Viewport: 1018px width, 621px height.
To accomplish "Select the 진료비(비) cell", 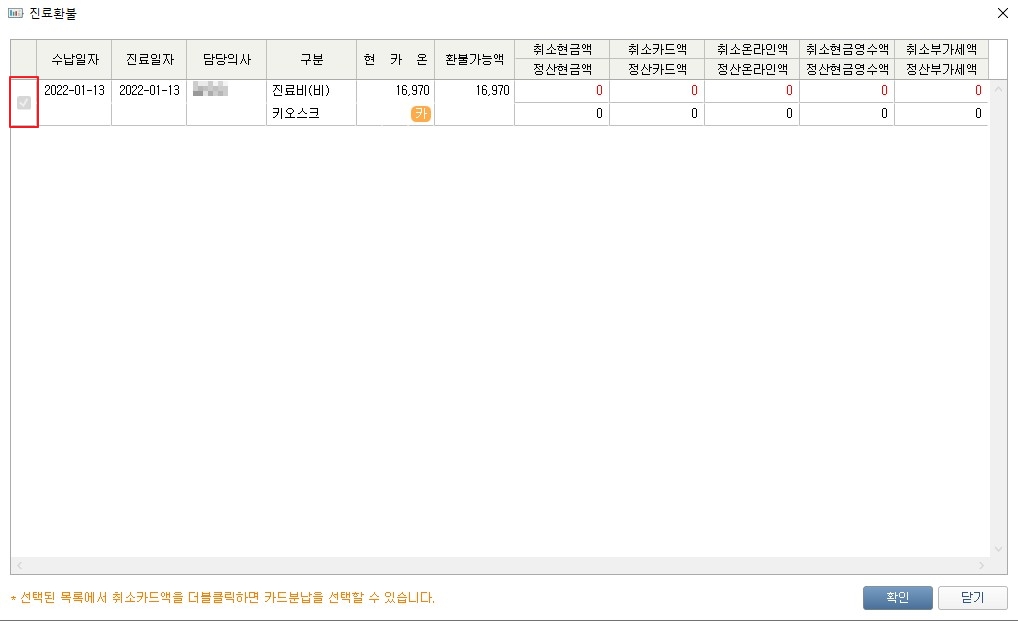I will 311,91.
